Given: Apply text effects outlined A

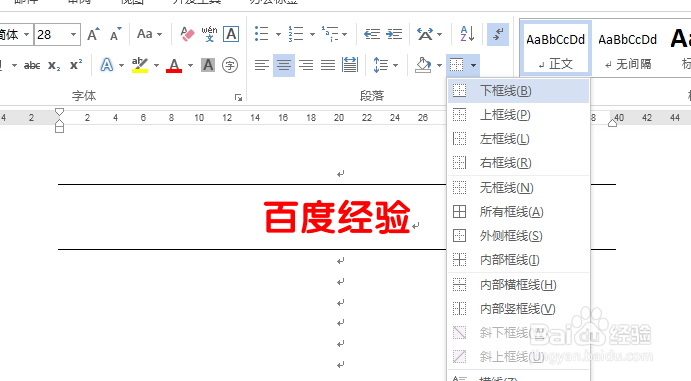Looking at the screenshot, I should coord(107,65).
